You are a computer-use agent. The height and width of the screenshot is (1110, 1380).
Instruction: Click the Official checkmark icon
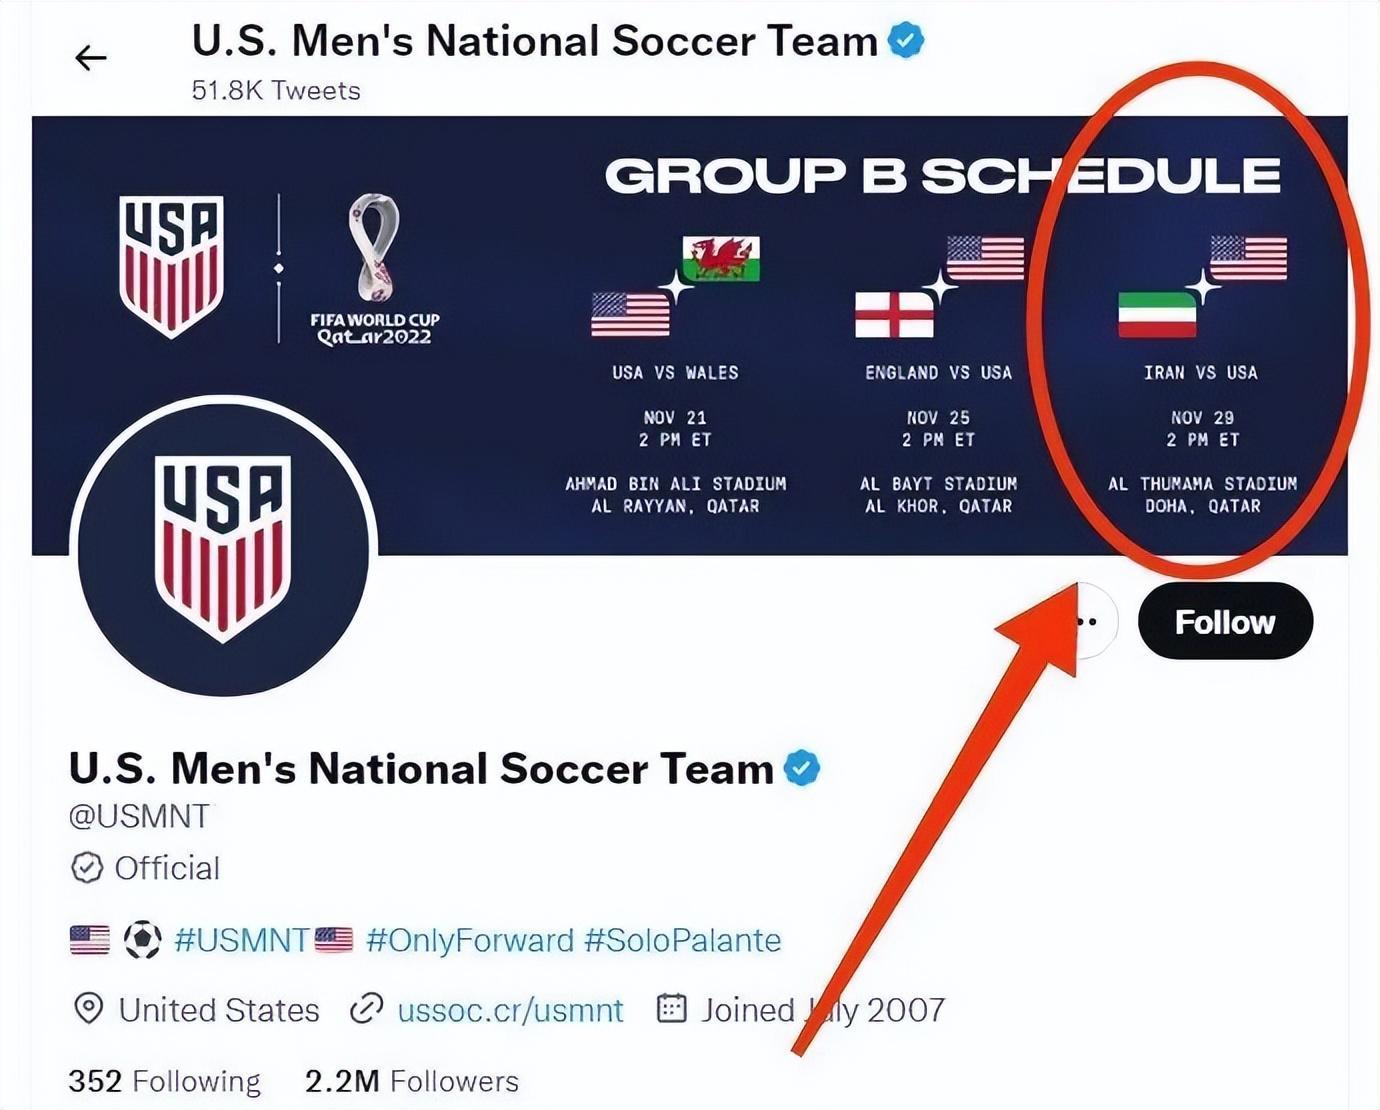point(87,868)
